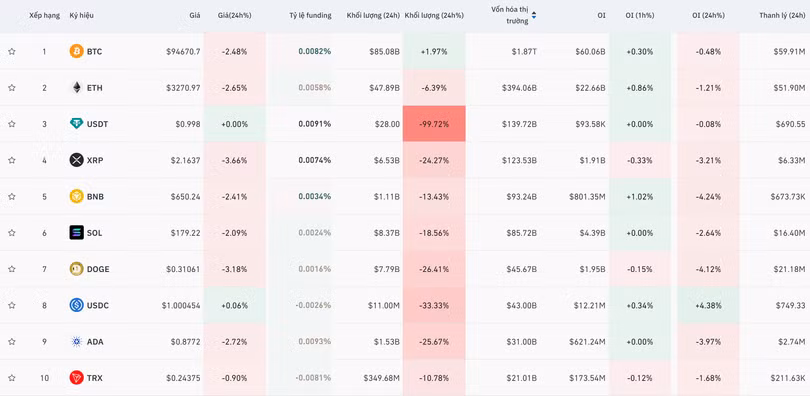Open the DOGE symbol link
Image resolution: width=810 pixels, height=396 pixels.
pyautogui.click(x=98, y=269)
